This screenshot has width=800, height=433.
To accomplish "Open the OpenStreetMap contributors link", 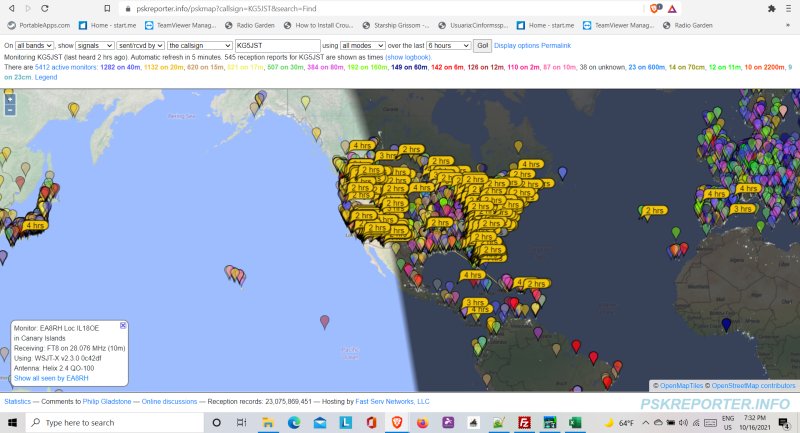I will pyautogui.click(x=753, y=386).
